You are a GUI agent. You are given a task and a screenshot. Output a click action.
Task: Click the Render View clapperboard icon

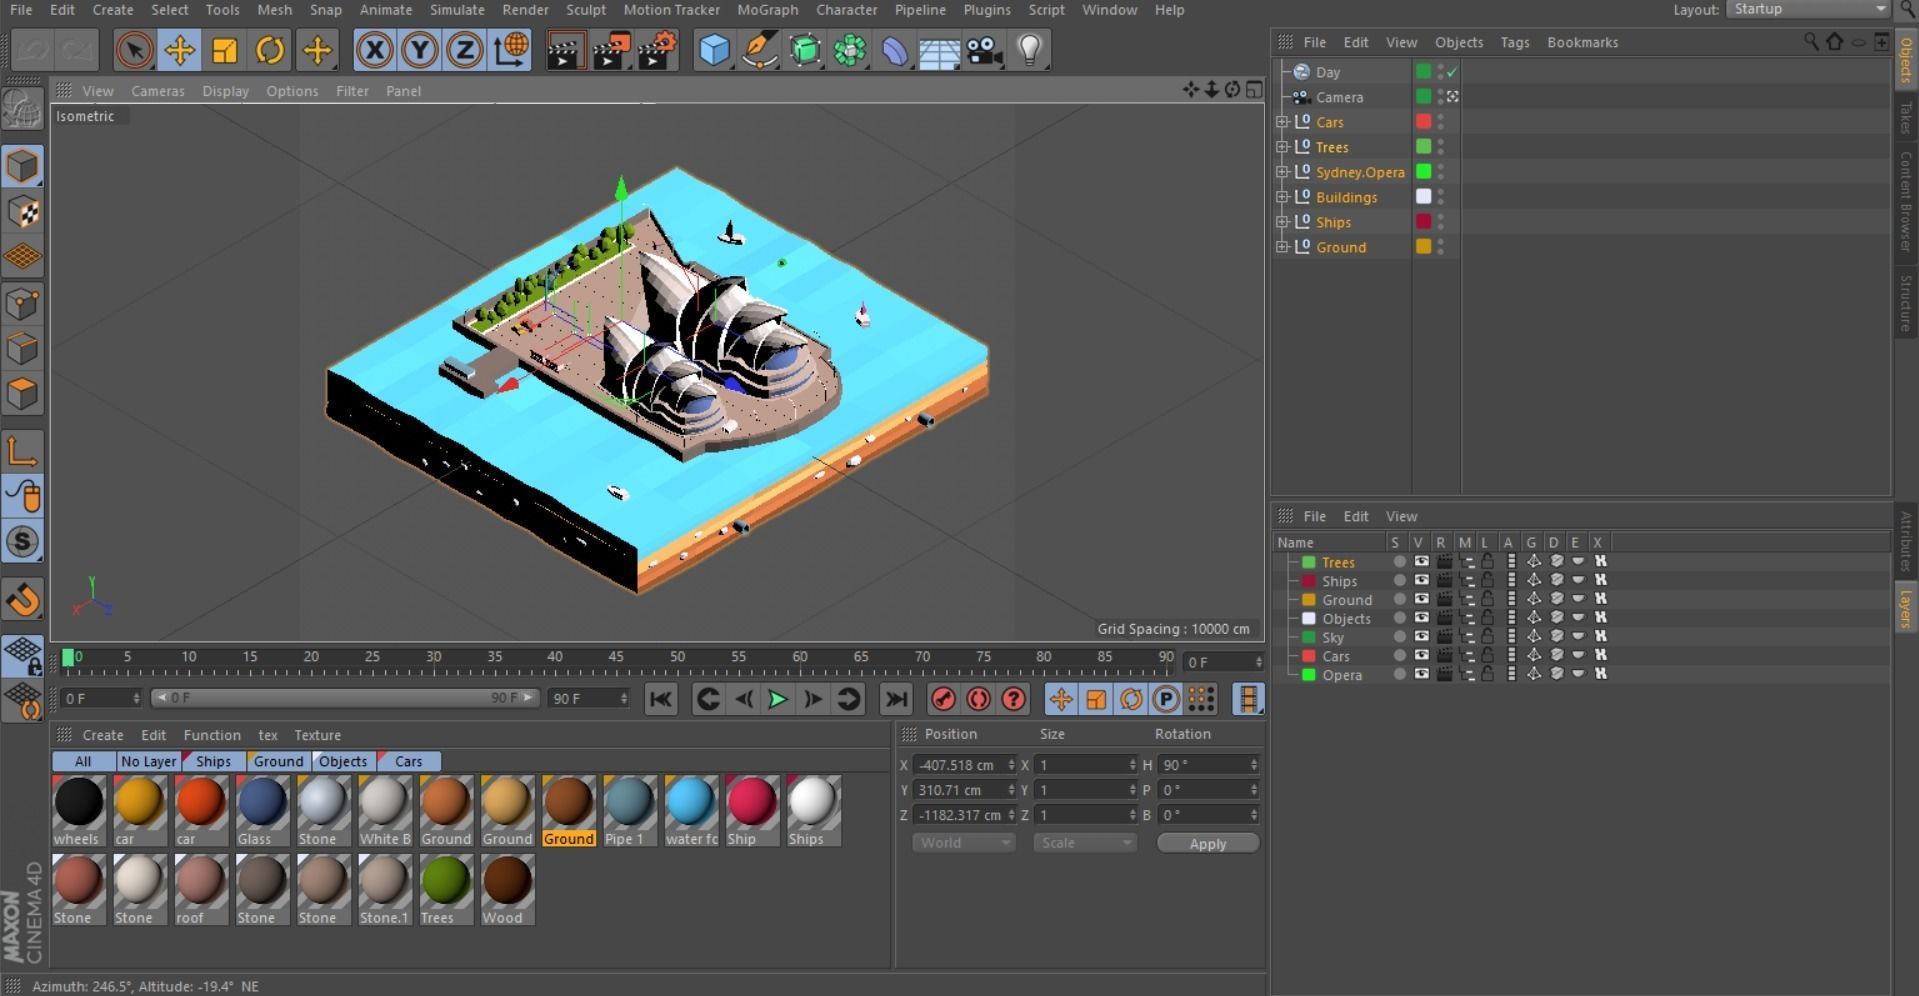pos(565,50)
